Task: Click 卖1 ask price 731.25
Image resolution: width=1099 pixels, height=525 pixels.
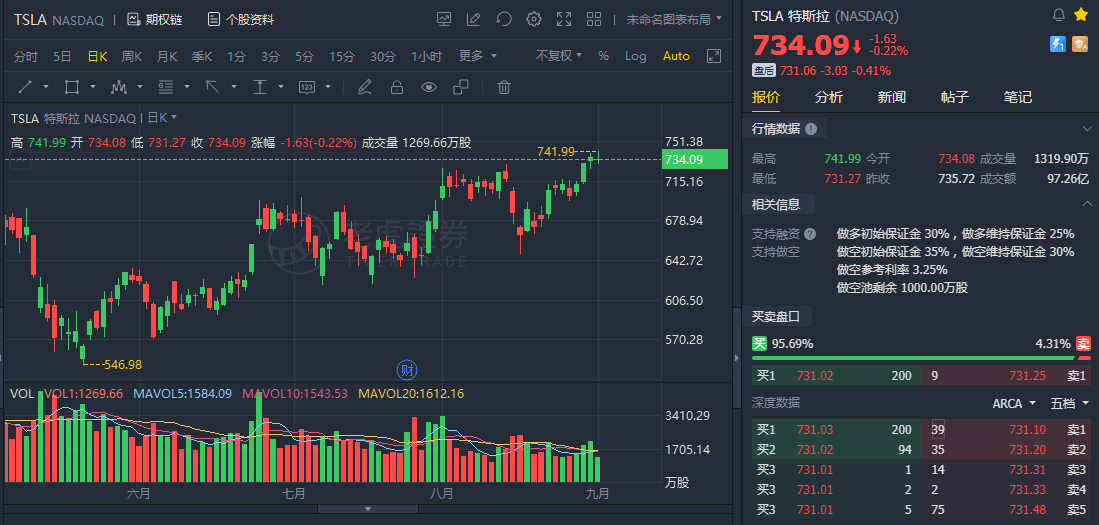Action: (1028, 376)
